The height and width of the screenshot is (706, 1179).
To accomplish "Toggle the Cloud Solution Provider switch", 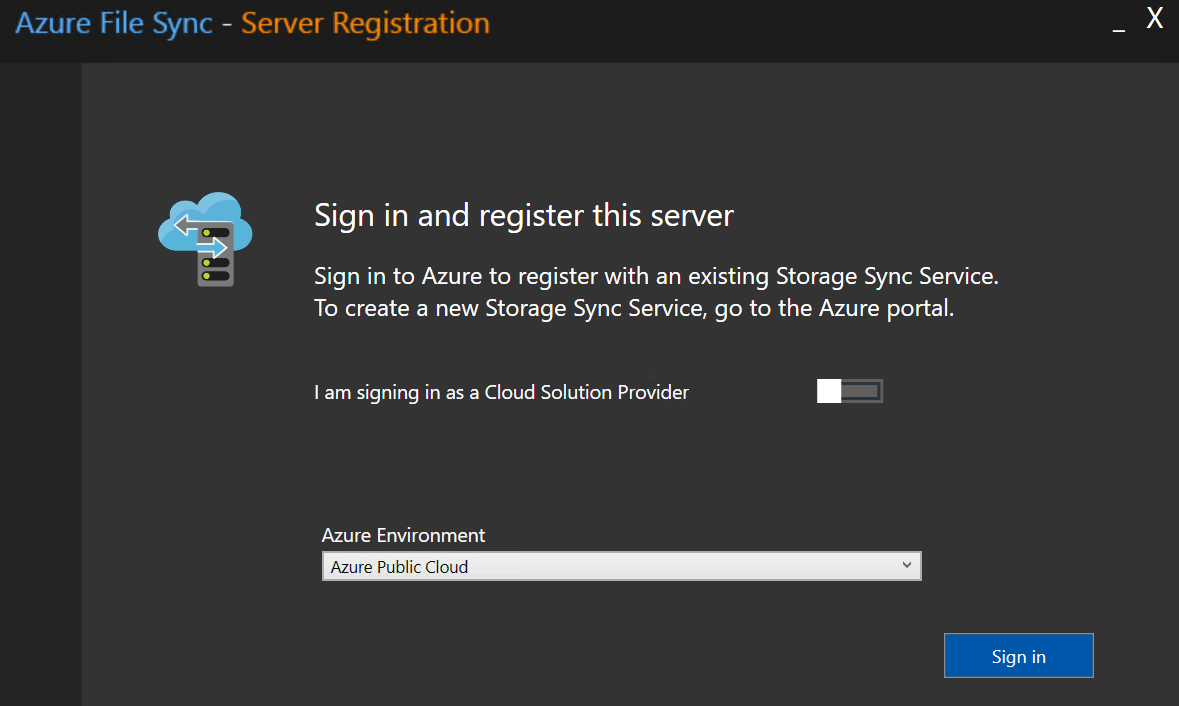I will tap(850, 391).
